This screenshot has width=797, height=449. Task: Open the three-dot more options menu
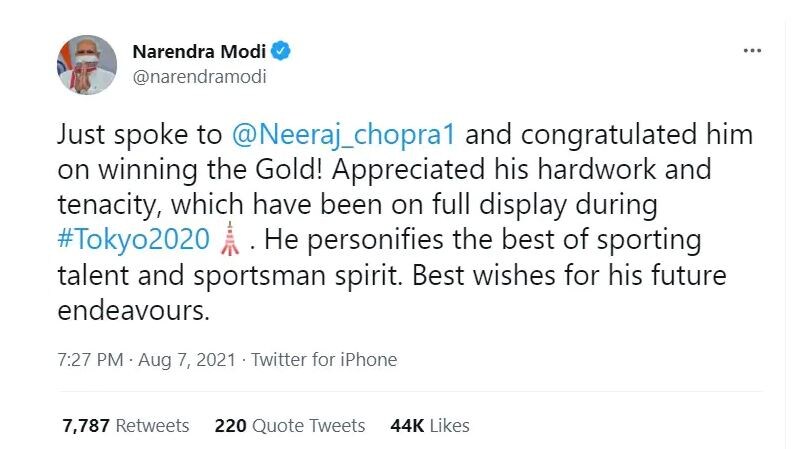752,50
